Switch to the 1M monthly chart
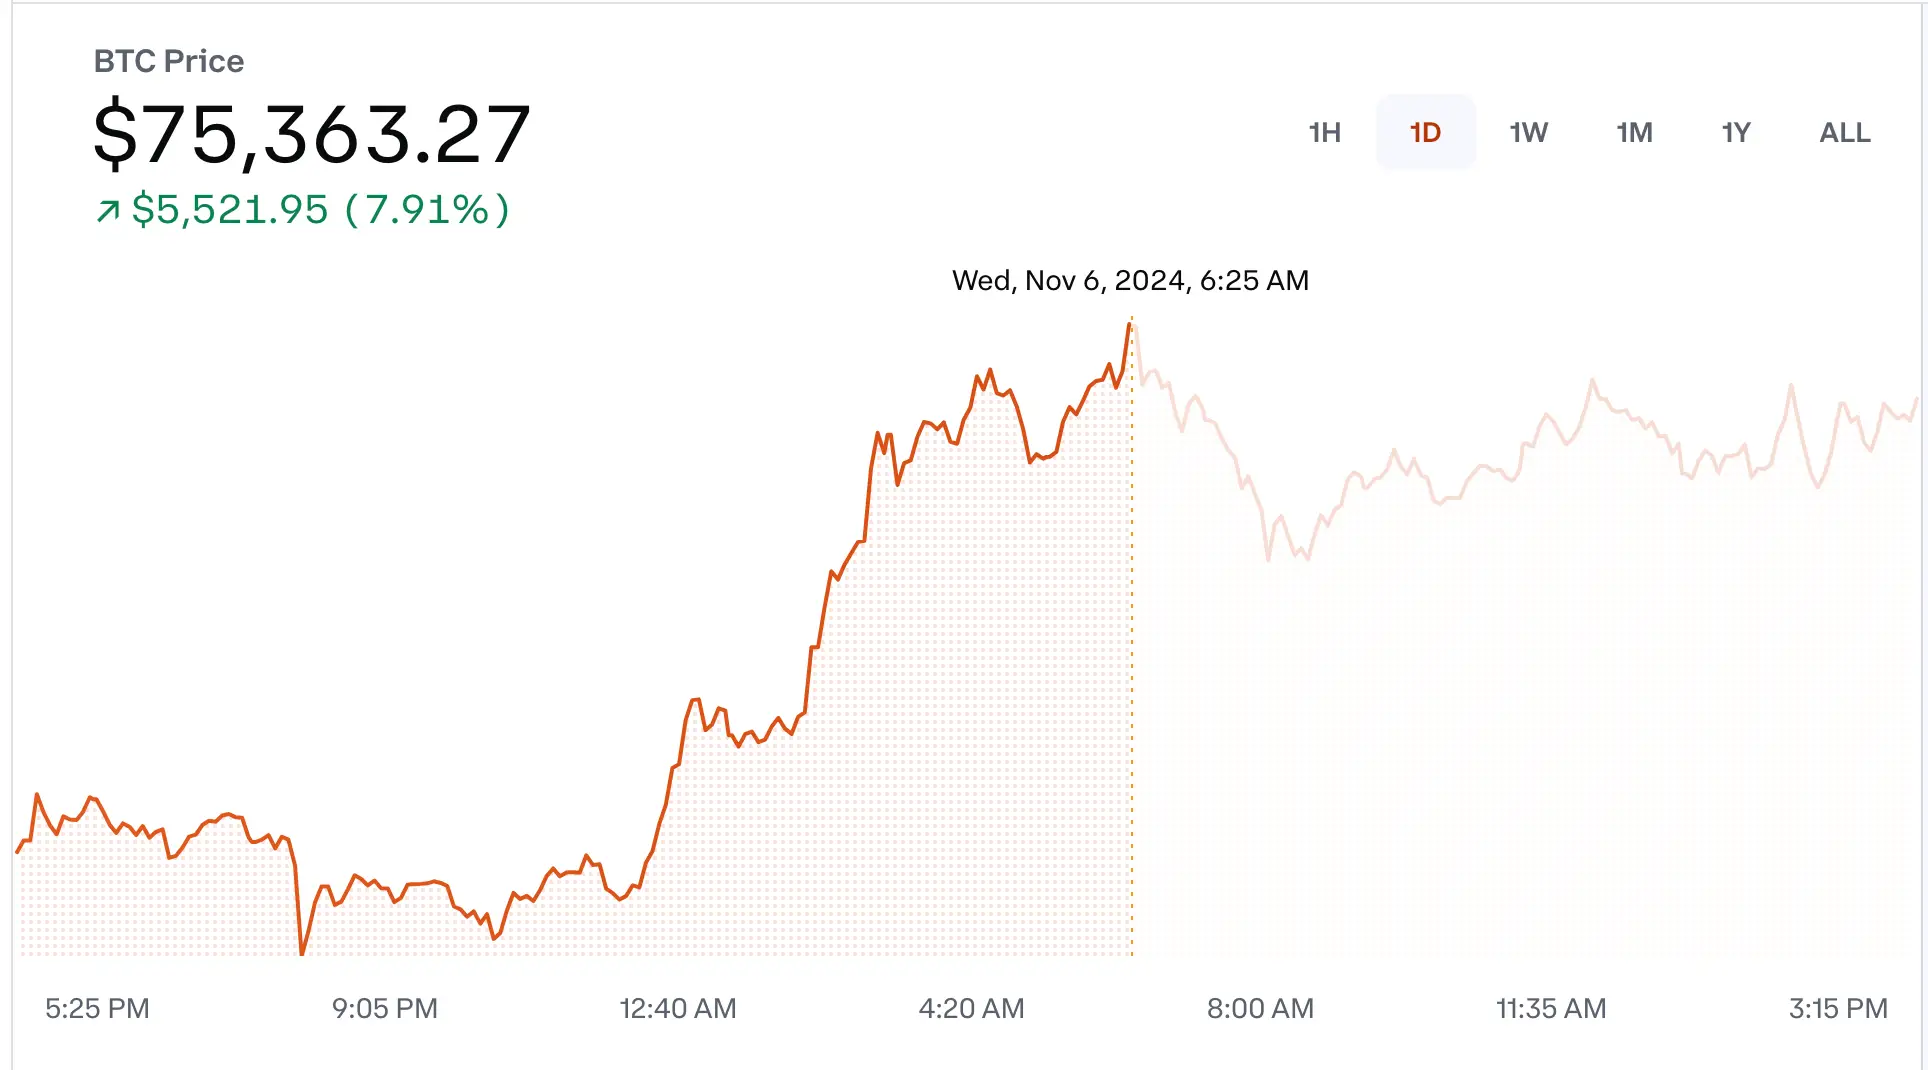 pos(1635,132)
